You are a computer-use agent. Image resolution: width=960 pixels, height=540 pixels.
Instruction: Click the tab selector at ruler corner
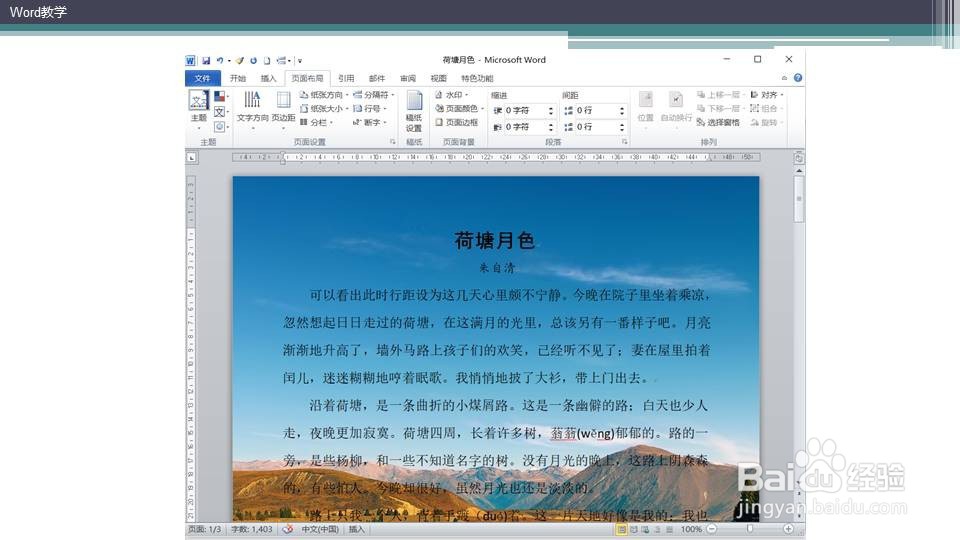(x=192, y=157)
